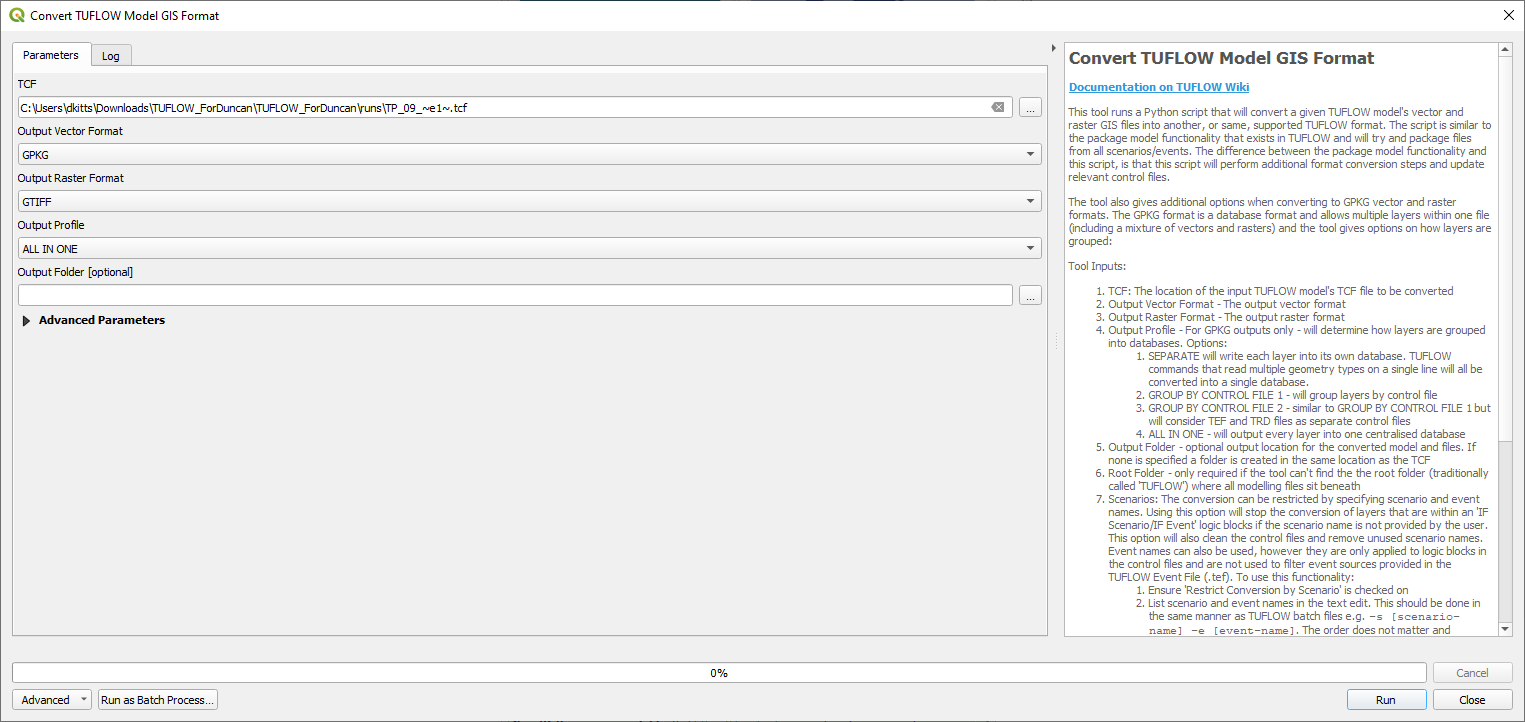Click the QGIS logo in title bar

point(16,15)
